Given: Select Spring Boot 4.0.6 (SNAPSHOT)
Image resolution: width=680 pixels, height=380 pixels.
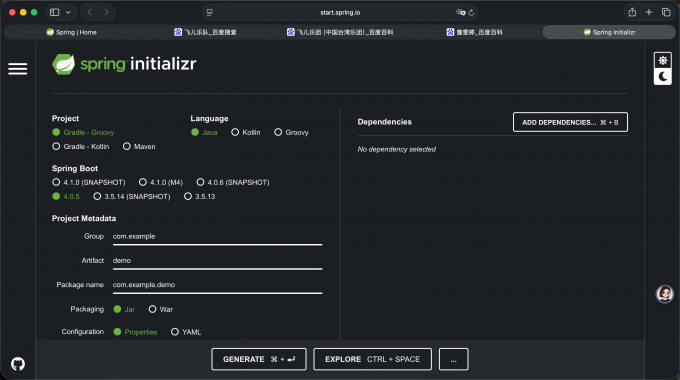Looking at the screenshot, I should click(x=233, y=182).
